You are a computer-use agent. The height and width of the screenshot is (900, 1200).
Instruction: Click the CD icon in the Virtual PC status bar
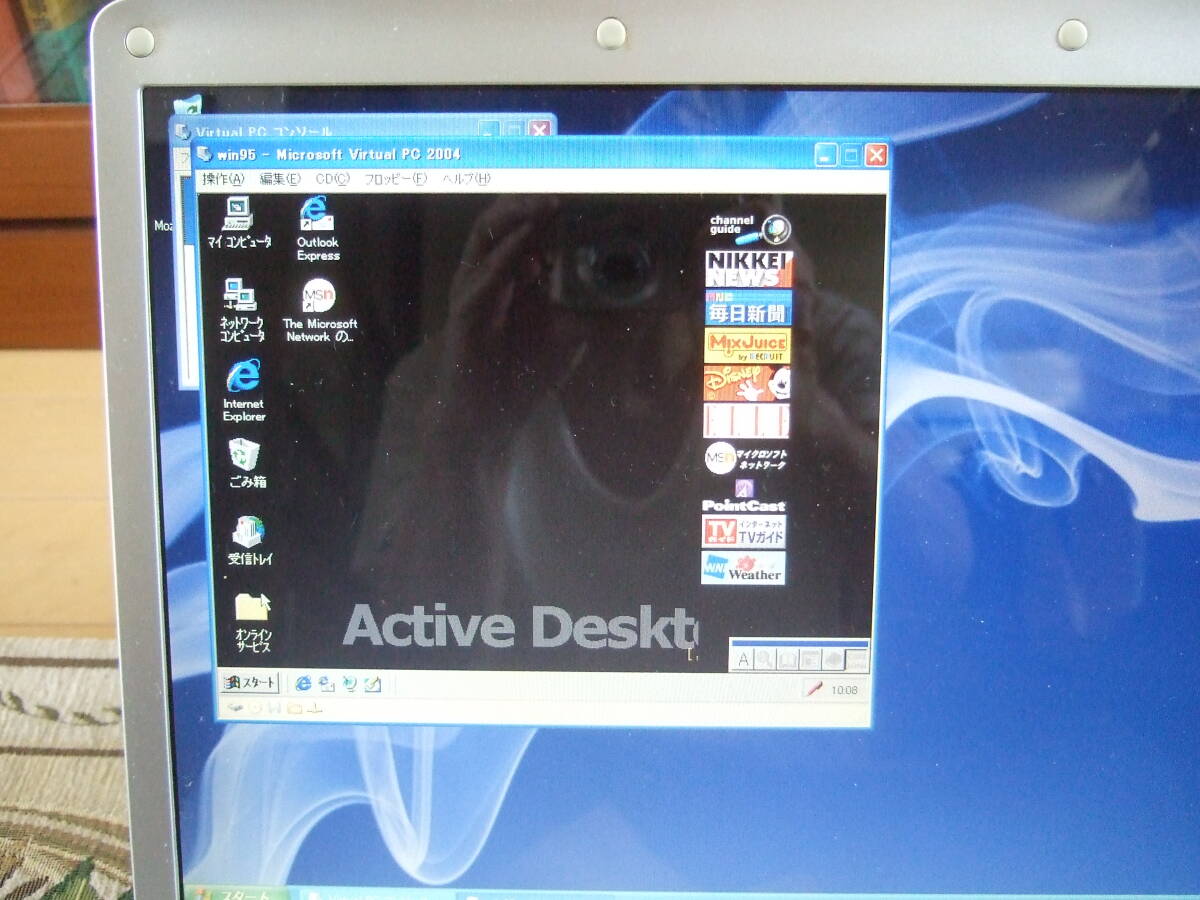click(255, 708)
